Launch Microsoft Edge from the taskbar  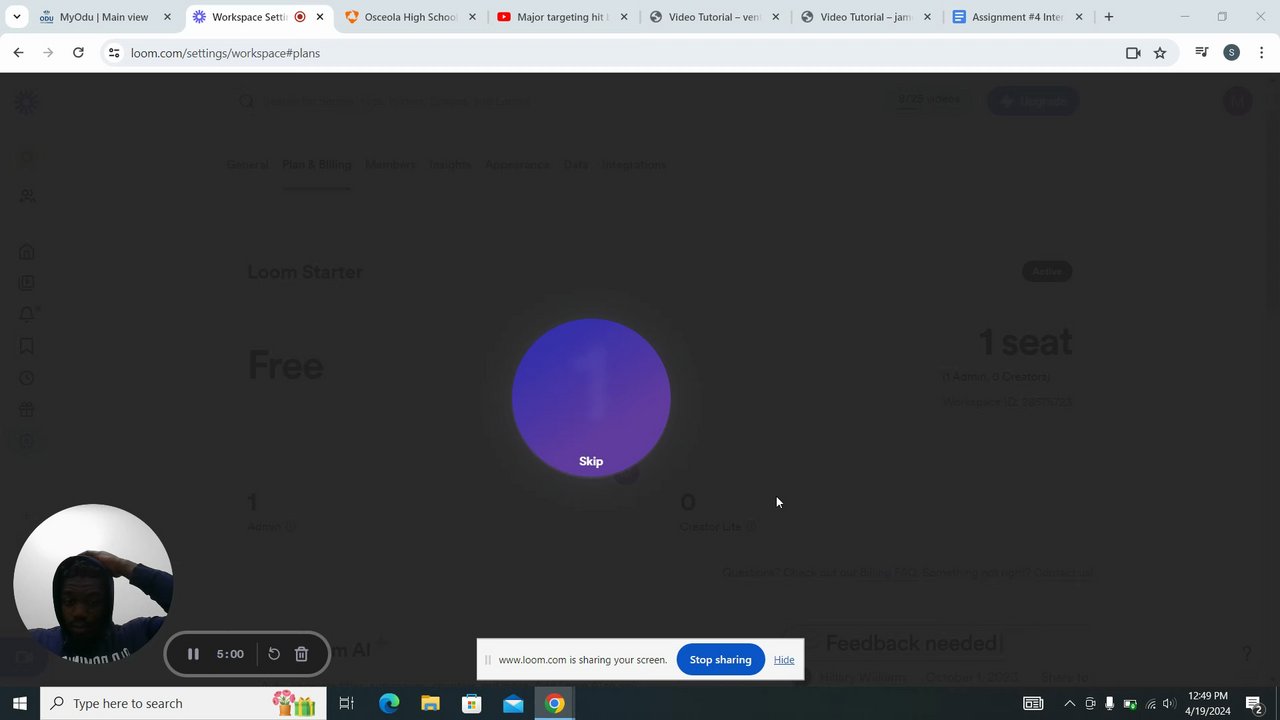click(x=389, y=704)
